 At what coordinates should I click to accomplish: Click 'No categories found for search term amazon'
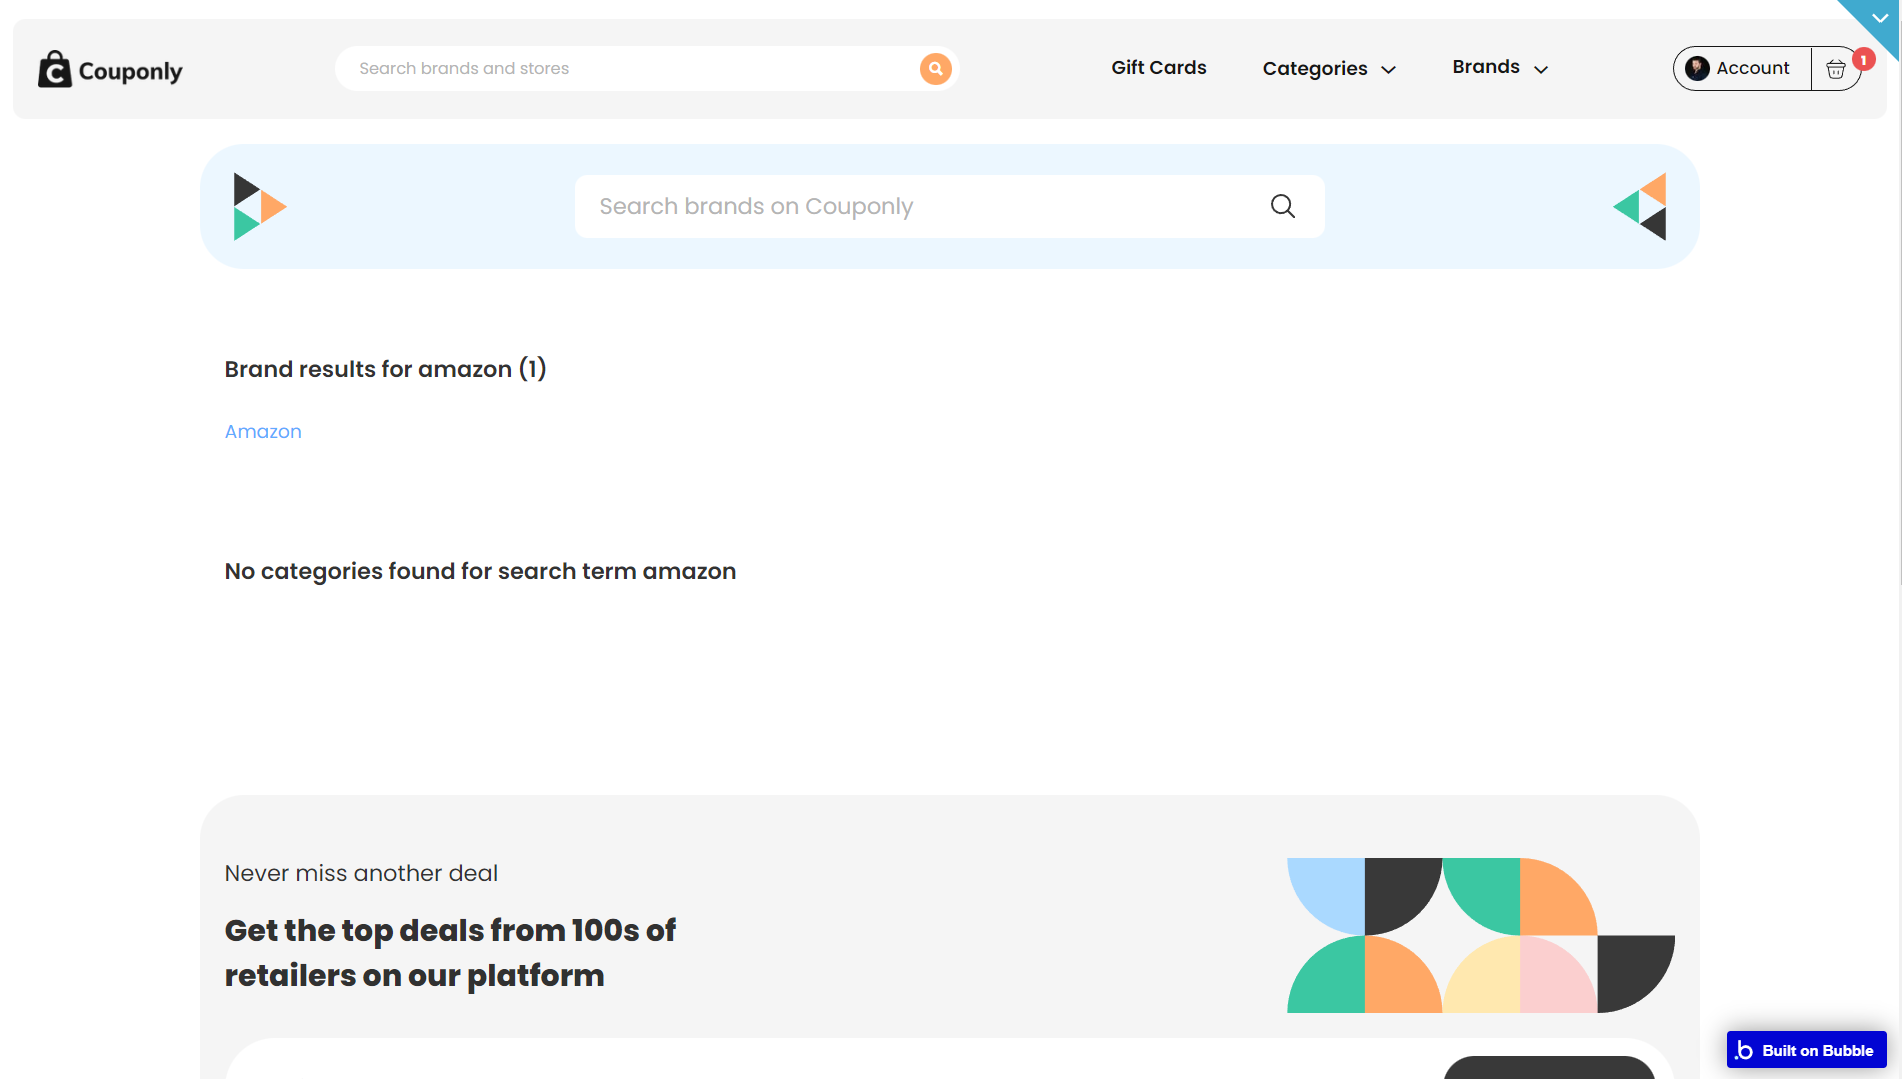480,571
